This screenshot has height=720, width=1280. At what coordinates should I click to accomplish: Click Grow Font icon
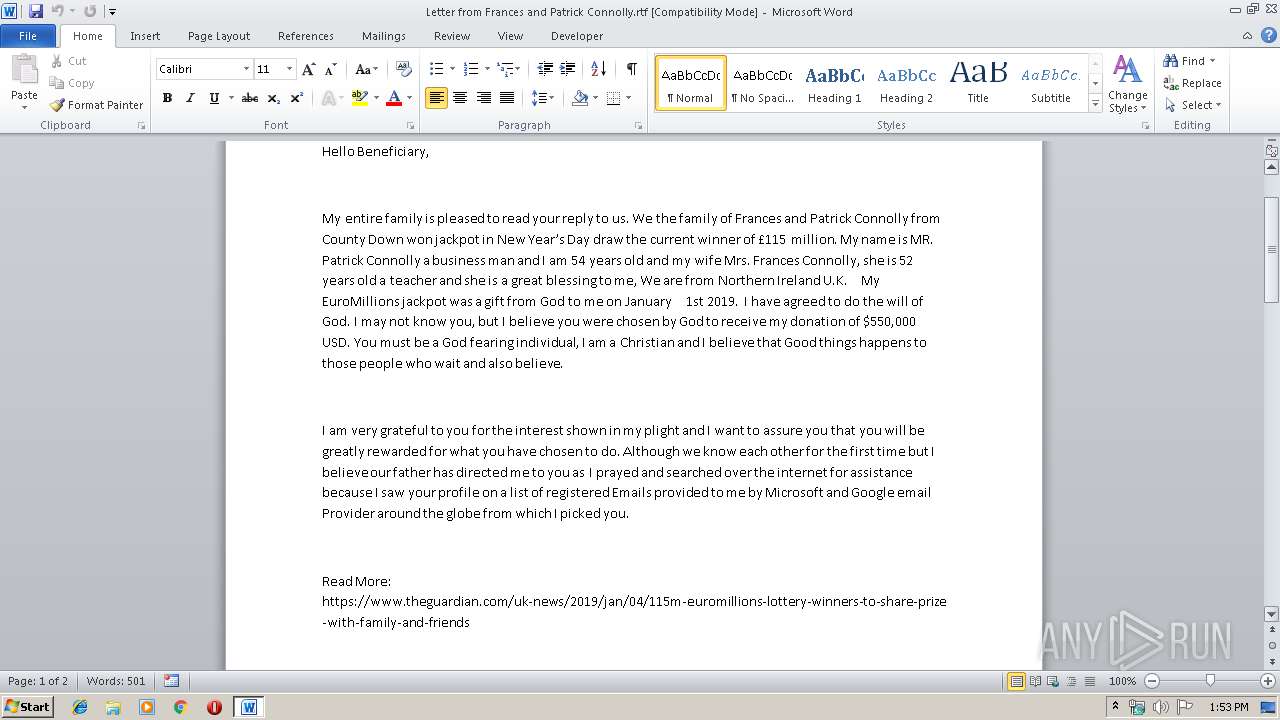pyautogui.click(x=308, y=69)
